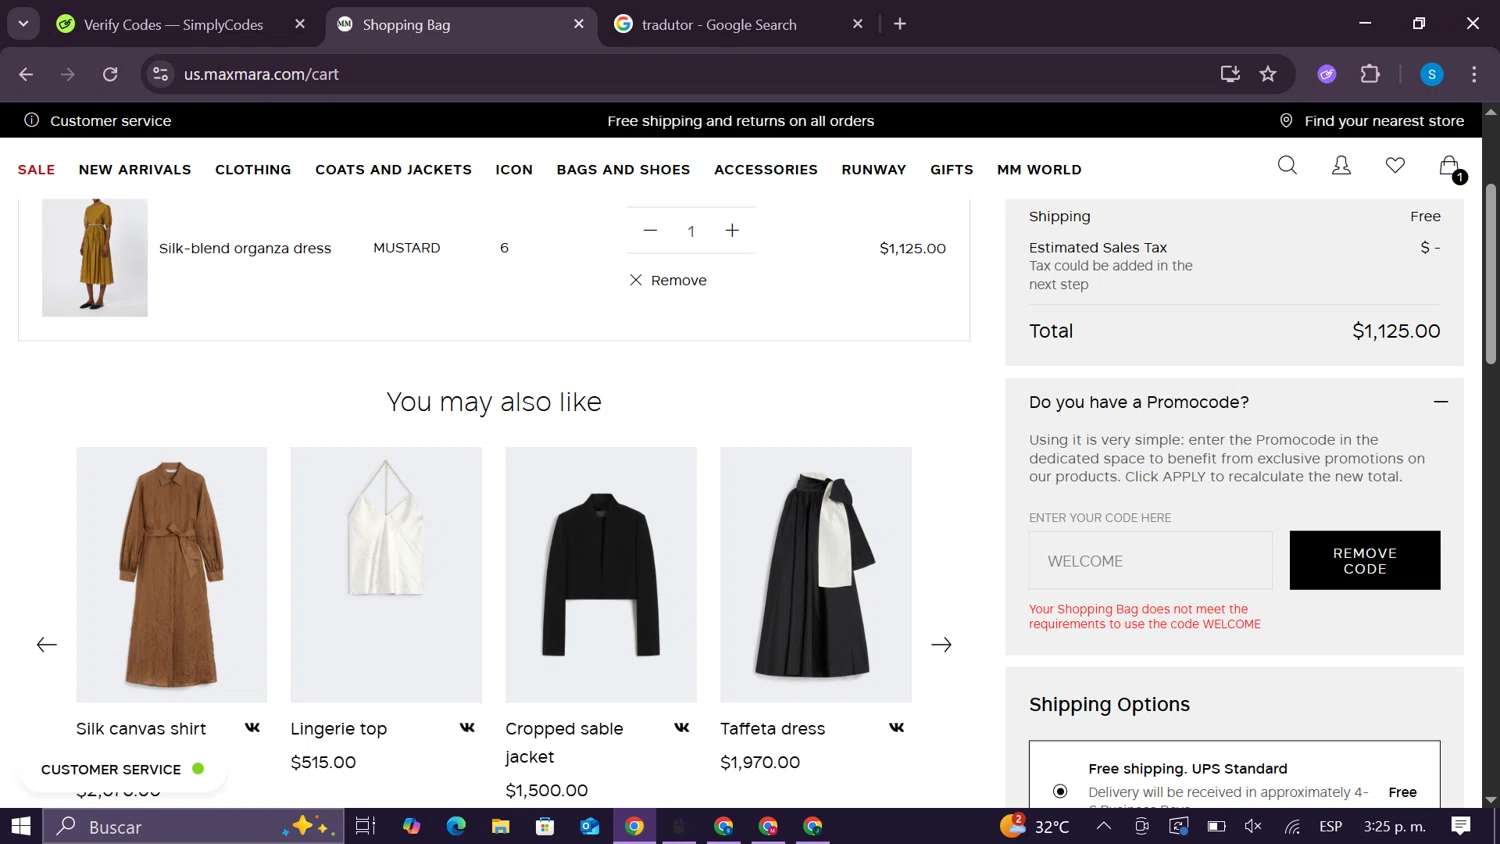Open Task View on taskbar
This screenshot has height=844, width=1500.
(x=365, y=826)
